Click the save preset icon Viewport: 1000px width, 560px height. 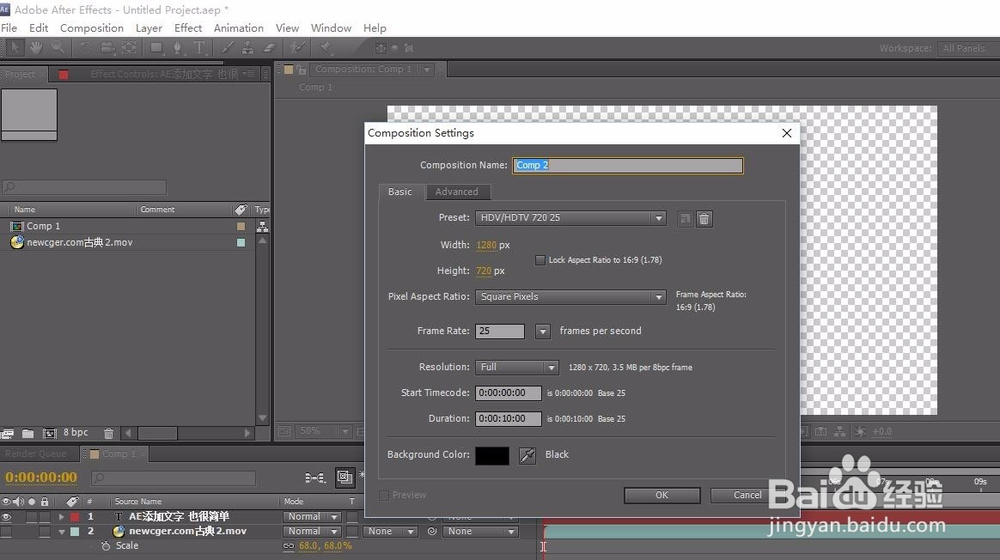684,219
